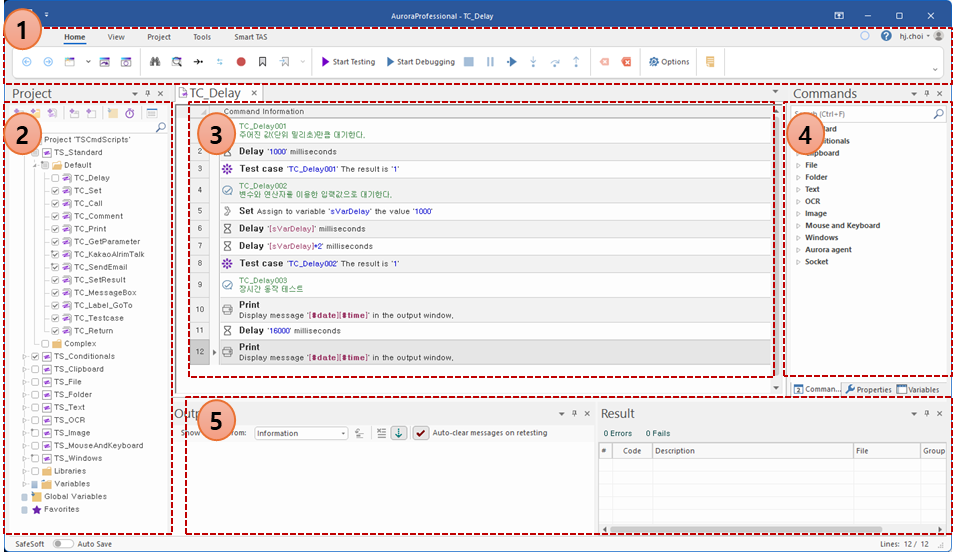The width and height of the screenshot is (953, 552).
Task: Click the scroll-to-end down arrow in Output
Action: click(x=399, y=433)
